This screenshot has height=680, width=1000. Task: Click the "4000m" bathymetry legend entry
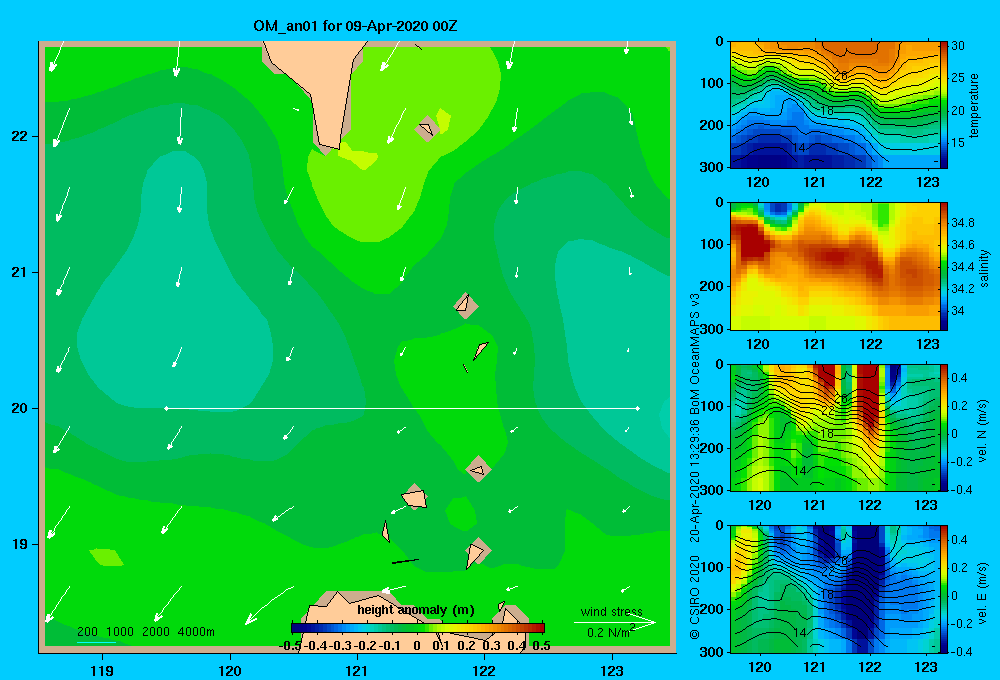click(x=196, y=632)
